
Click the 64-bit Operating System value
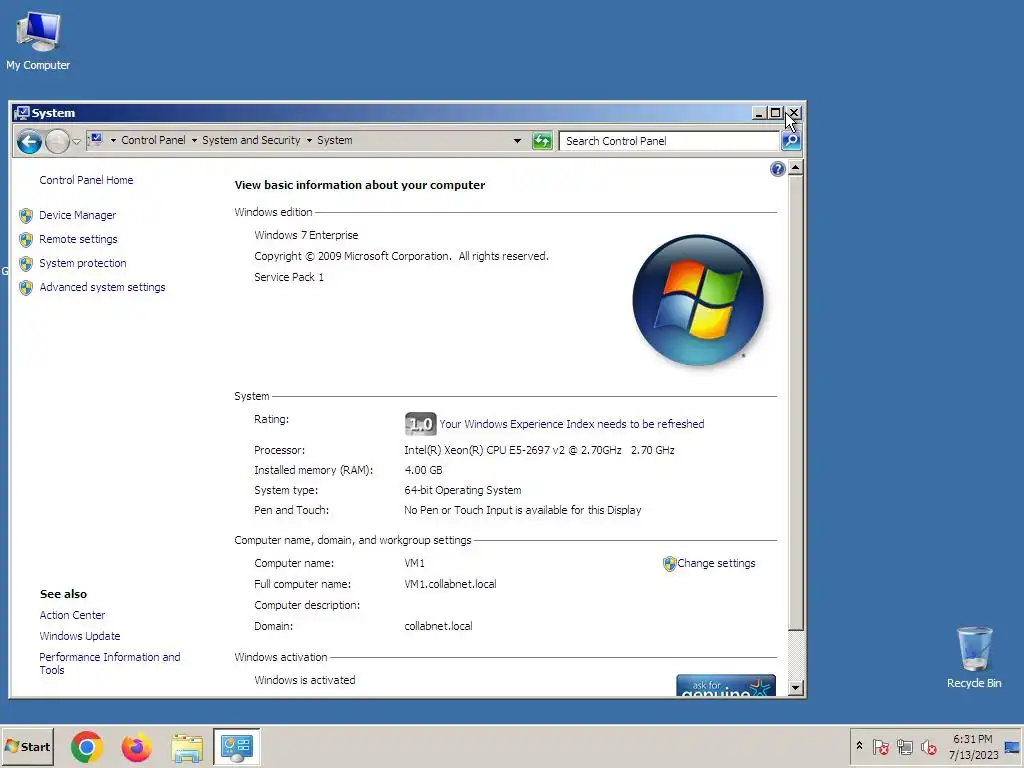(x=462, y=490)
